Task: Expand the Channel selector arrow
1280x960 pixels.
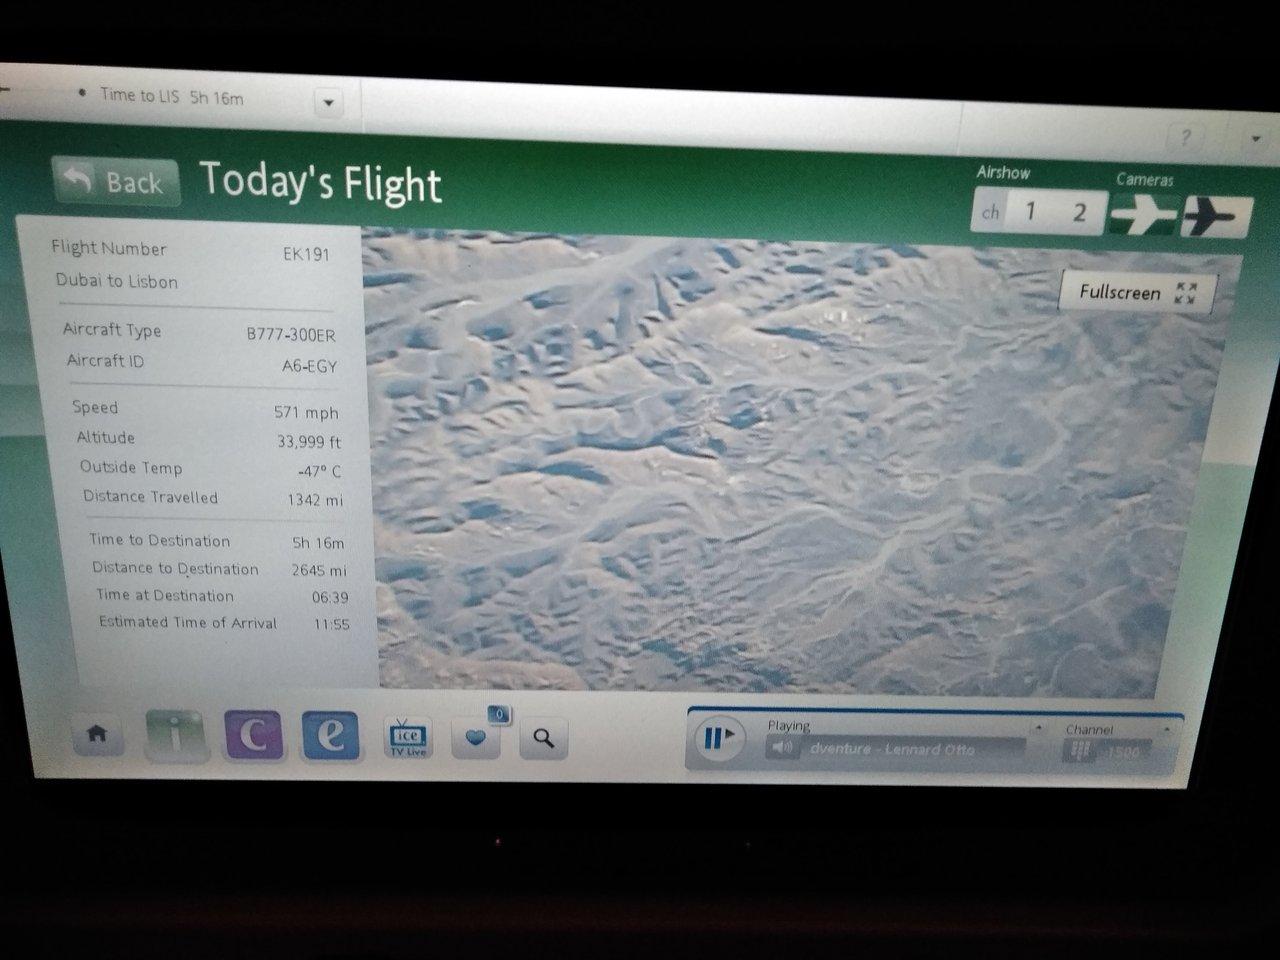Action: [x=1166, y=730]
